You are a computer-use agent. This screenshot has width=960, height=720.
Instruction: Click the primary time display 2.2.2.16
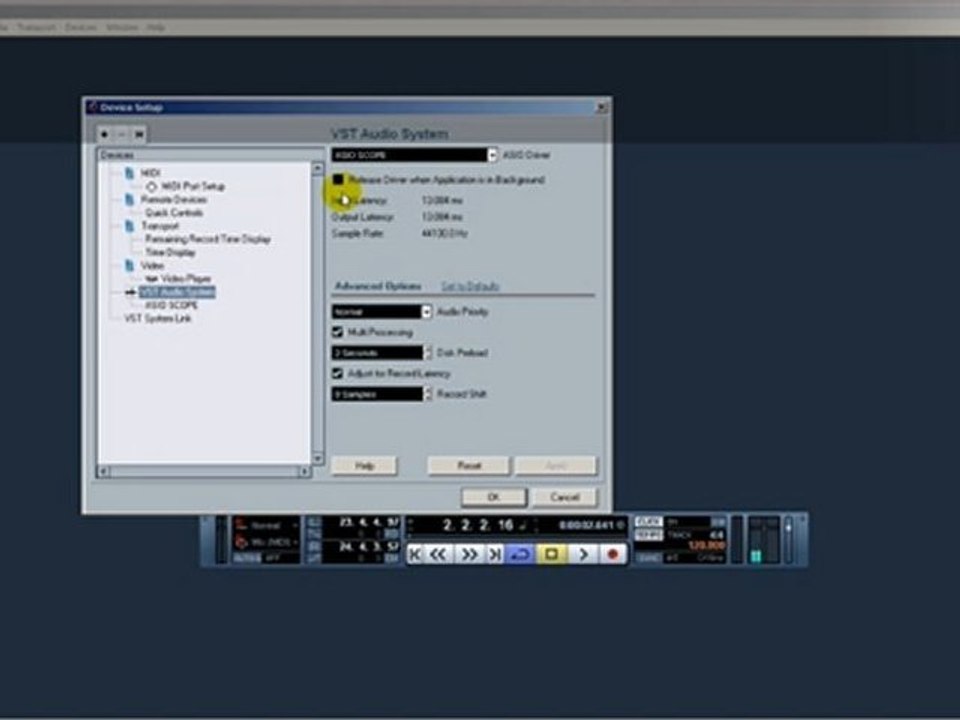tap(478, 525)
